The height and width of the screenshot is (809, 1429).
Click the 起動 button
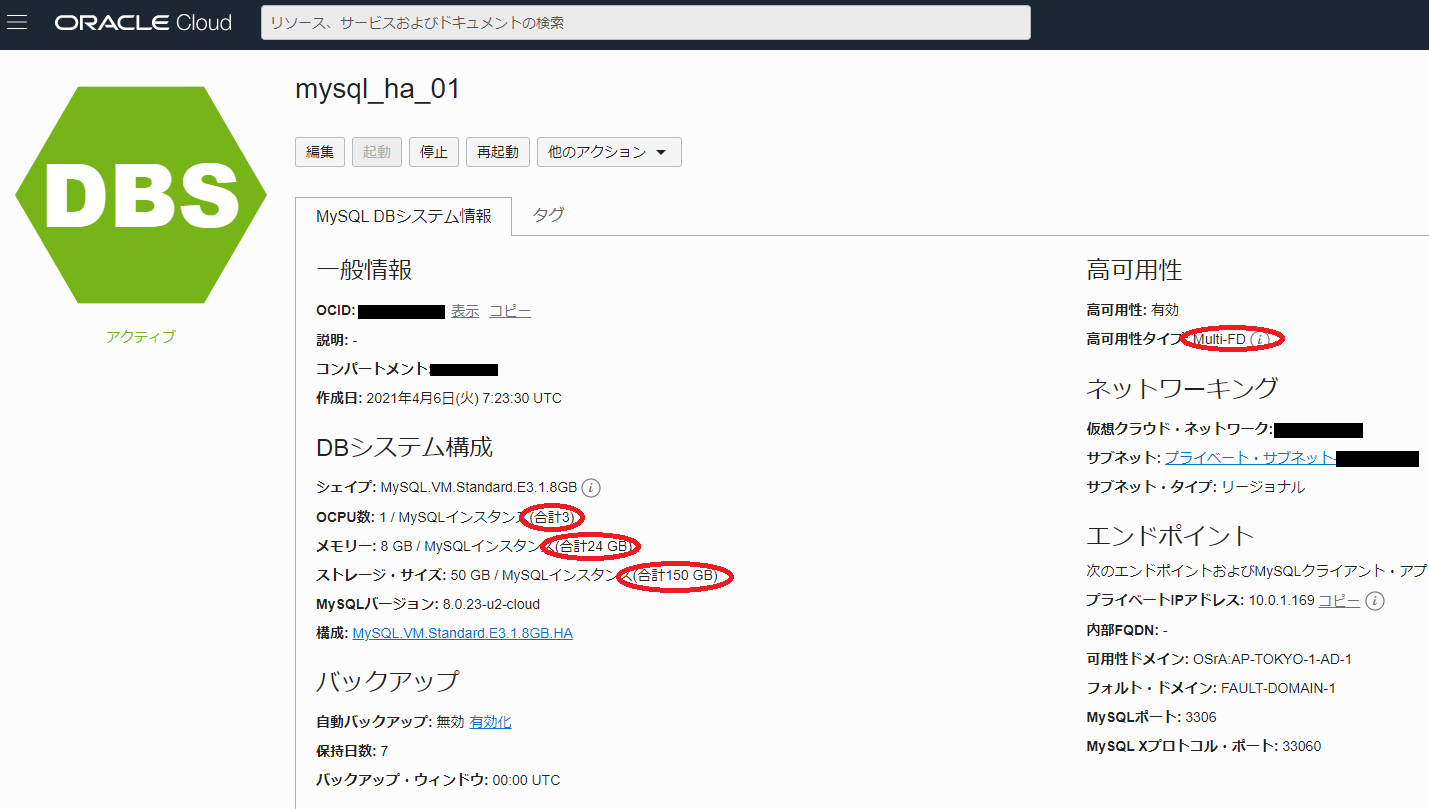[x=377, y=152]
